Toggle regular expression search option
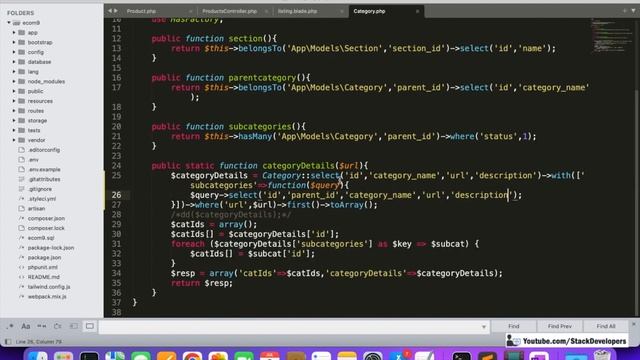The height and width of the screenshot is (360, 640). (x=10, y=326)
